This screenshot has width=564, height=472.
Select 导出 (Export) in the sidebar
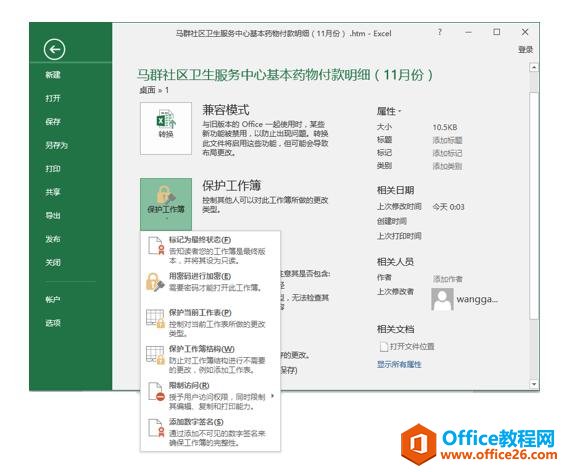pos(53,215)
